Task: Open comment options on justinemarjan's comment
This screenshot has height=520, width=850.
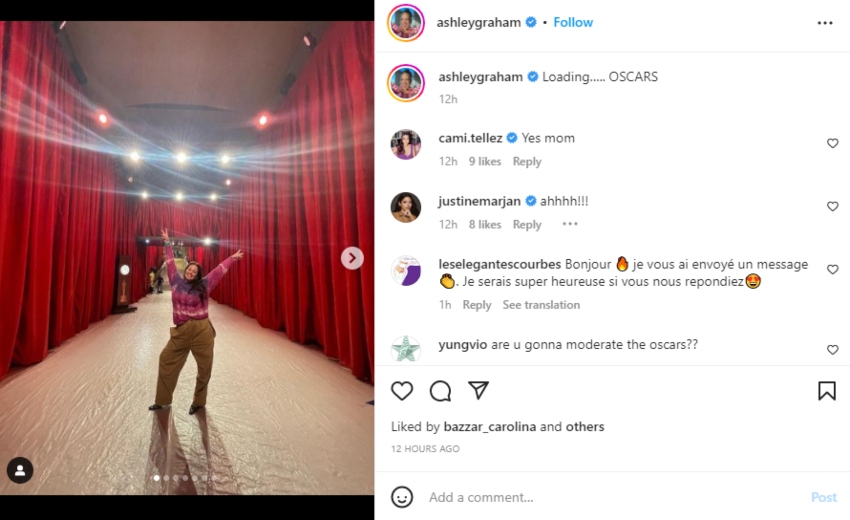Action: pos(570,225)
